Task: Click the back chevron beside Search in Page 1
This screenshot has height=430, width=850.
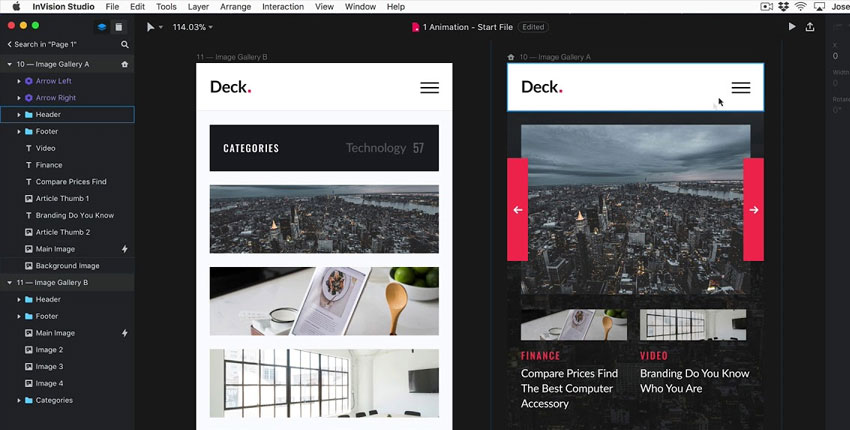Action: click(x=9, y=44)
